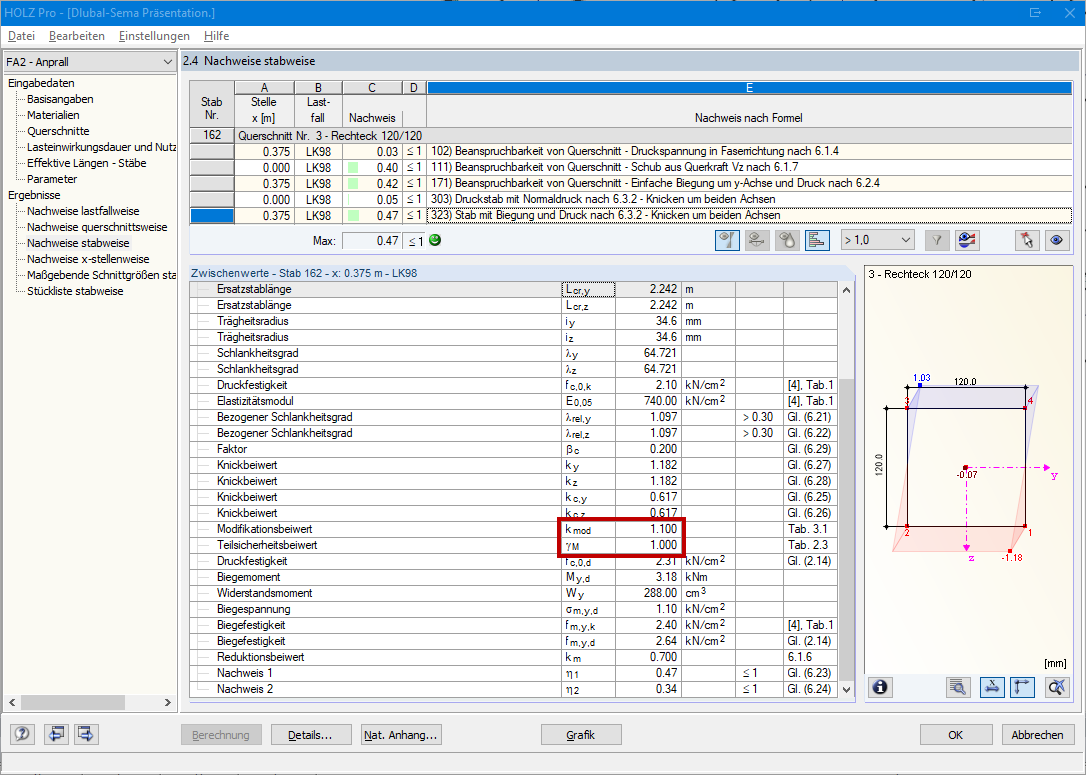Click the magnifier over list icon
Image resolution: width=1086 pixels, height=775 pixels.
959,687
